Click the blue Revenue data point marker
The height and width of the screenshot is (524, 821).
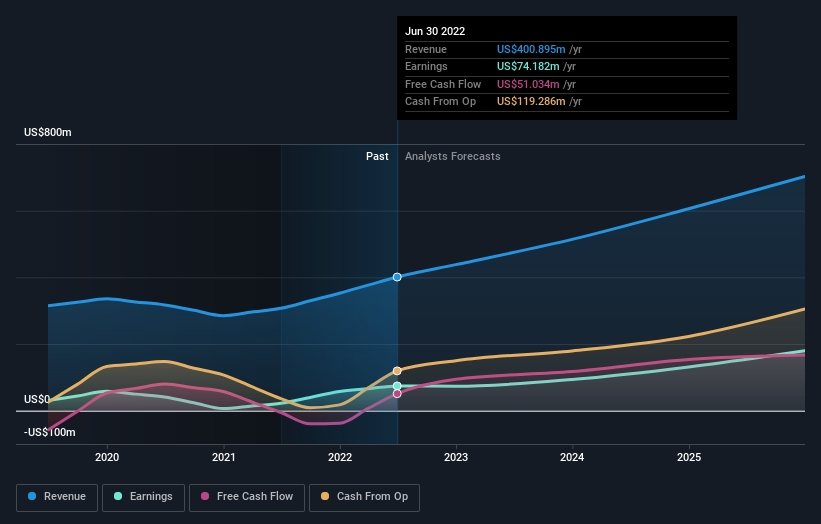click(397, 277)
